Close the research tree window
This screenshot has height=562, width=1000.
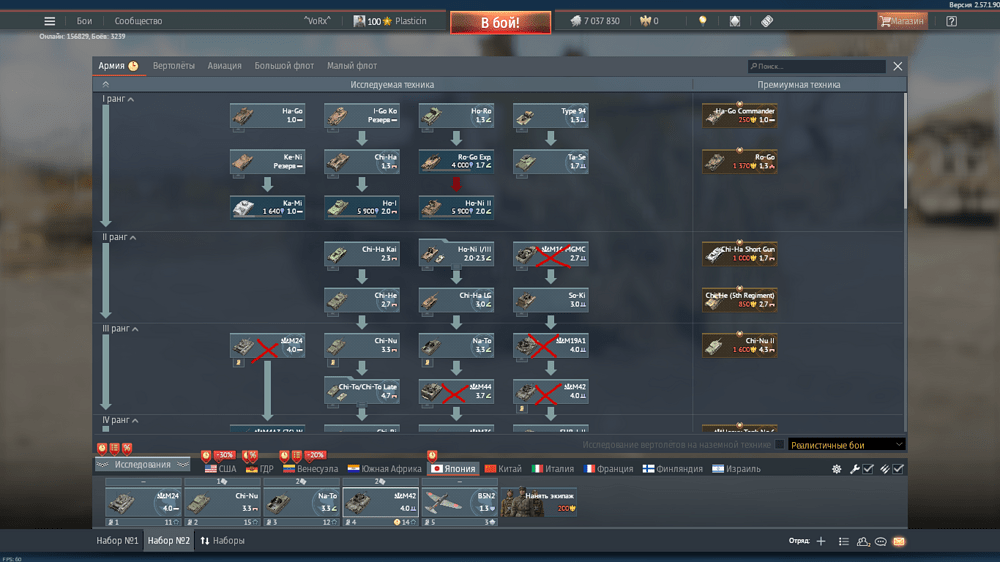pos(897,66)
